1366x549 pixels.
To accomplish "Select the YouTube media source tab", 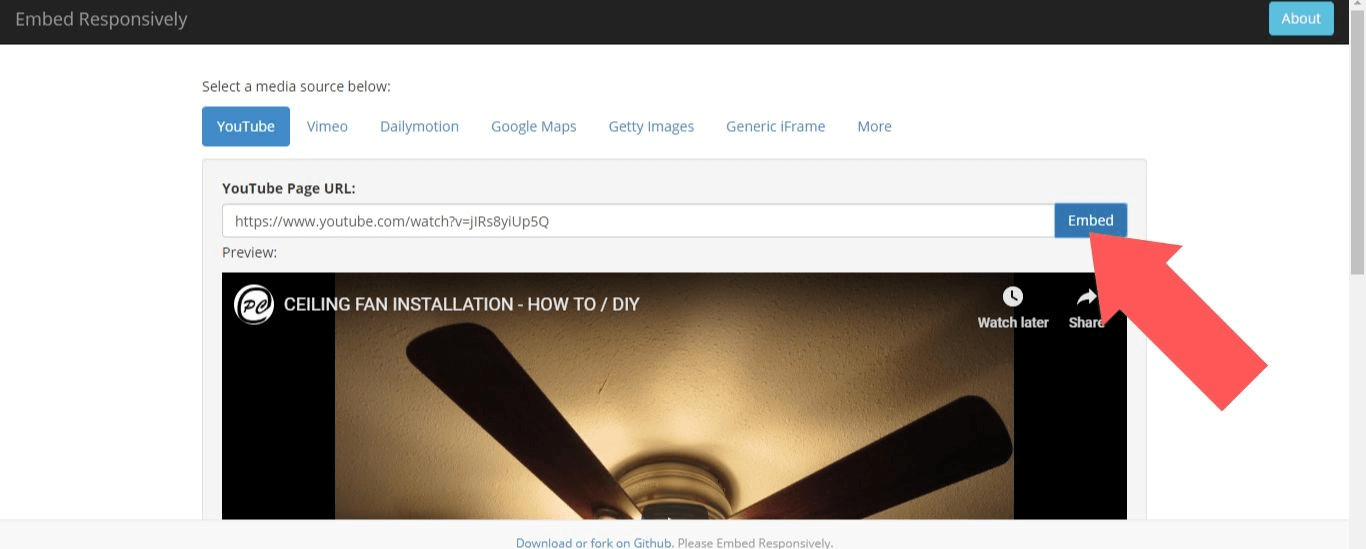I will (x=246, y=126).
